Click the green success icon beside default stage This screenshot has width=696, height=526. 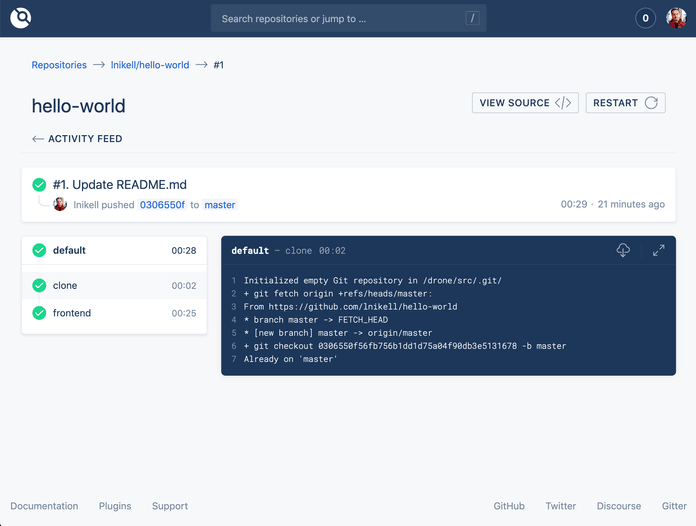point(39,251)
